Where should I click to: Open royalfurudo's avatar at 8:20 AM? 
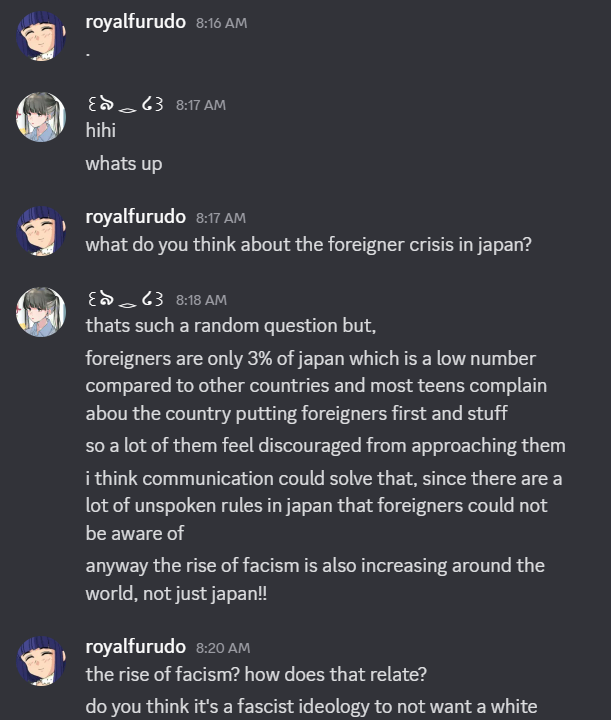tap(41, 661)
